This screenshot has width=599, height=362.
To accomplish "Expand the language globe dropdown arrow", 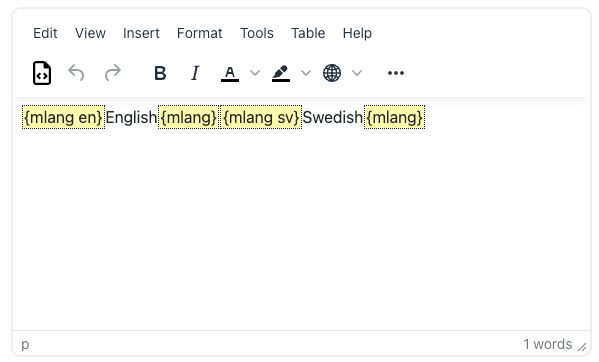I will tap(357, 73).
